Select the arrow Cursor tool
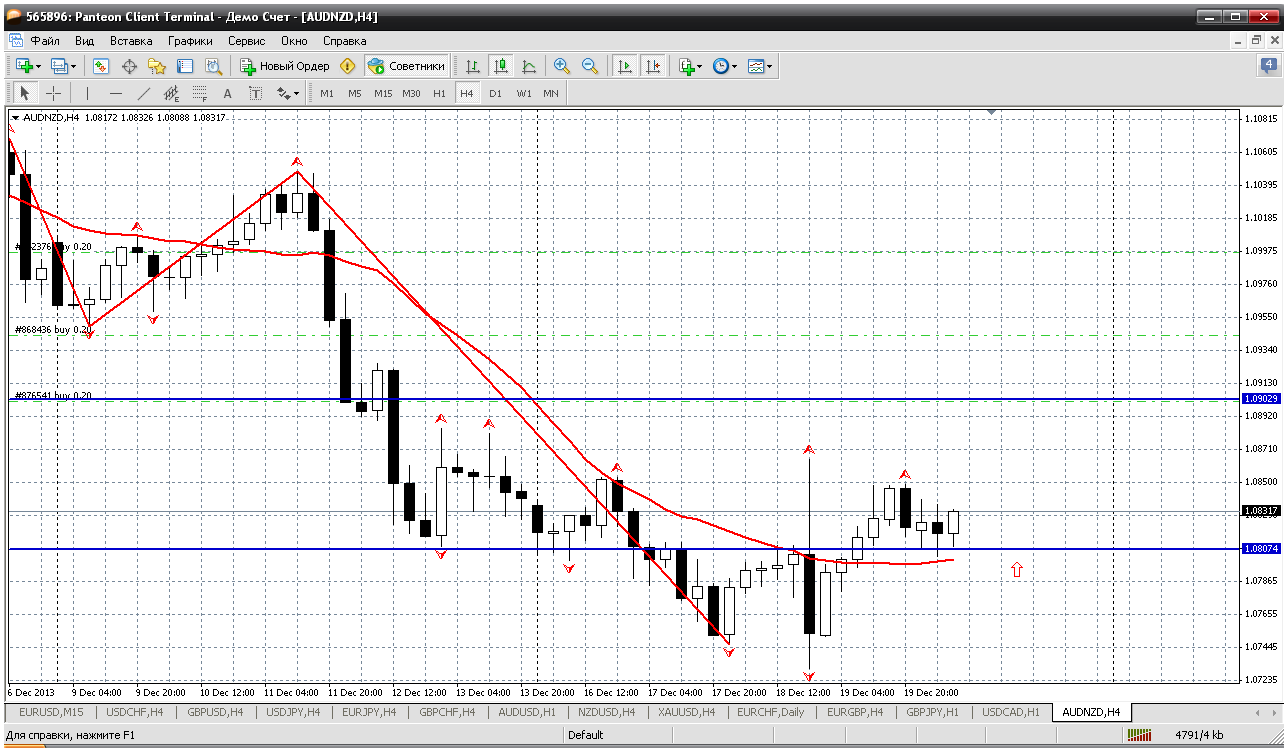 coord(25,93)
